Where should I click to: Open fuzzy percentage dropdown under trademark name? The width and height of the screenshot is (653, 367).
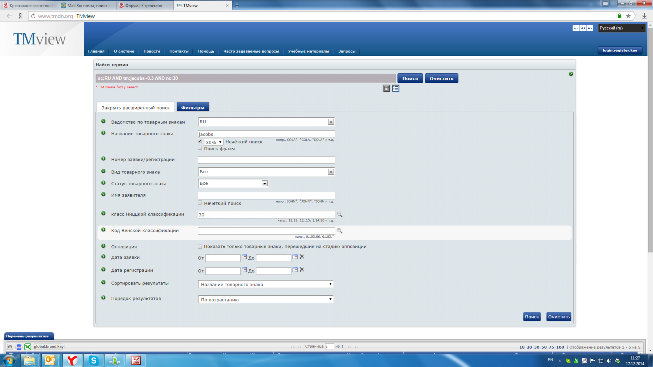[213, 142]
